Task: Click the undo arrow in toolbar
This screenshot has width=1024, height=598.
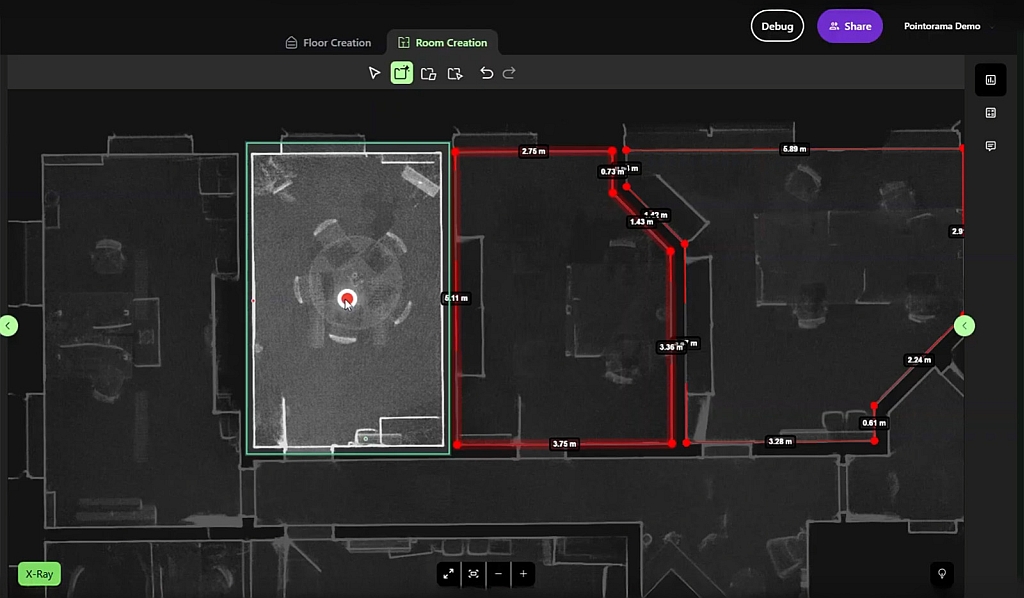Action: click(x=486, y=73)
